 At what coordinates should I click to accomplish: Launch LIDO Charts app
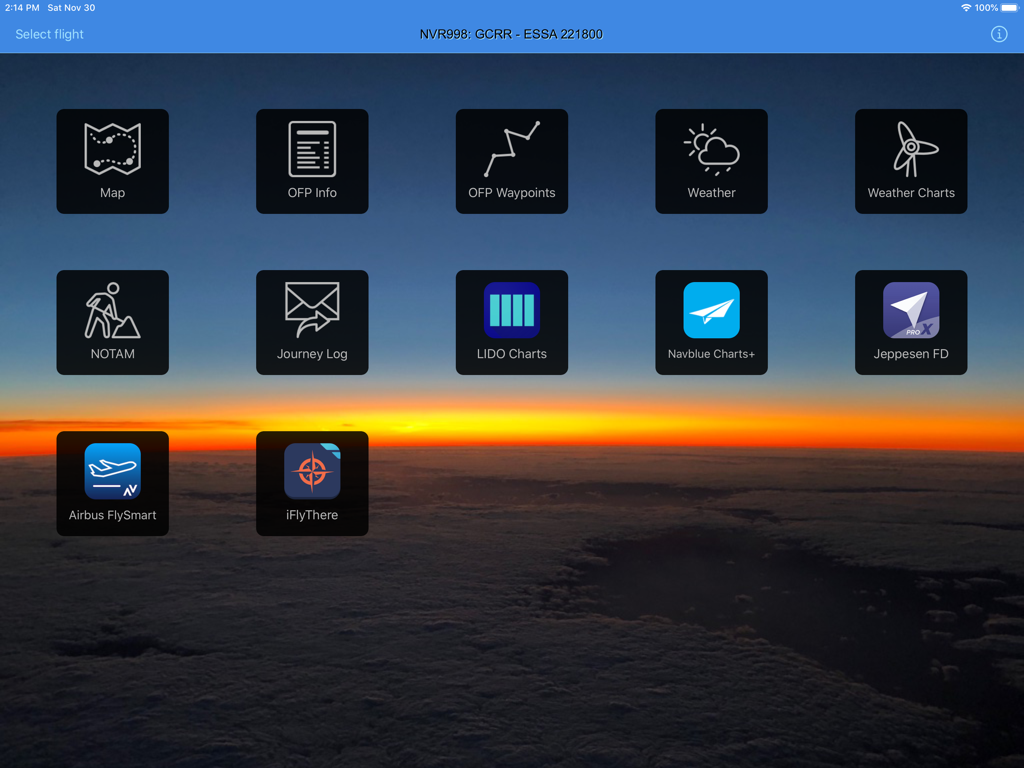coord(511,322)
